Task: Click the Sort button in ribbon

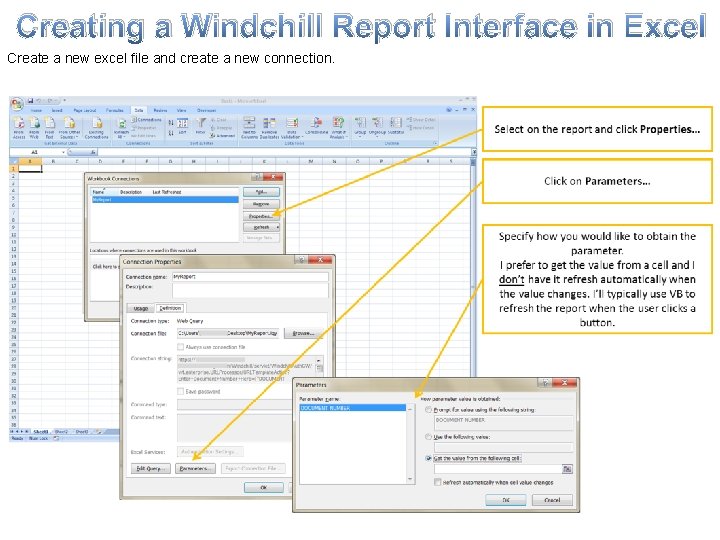Action: [182, 126]
